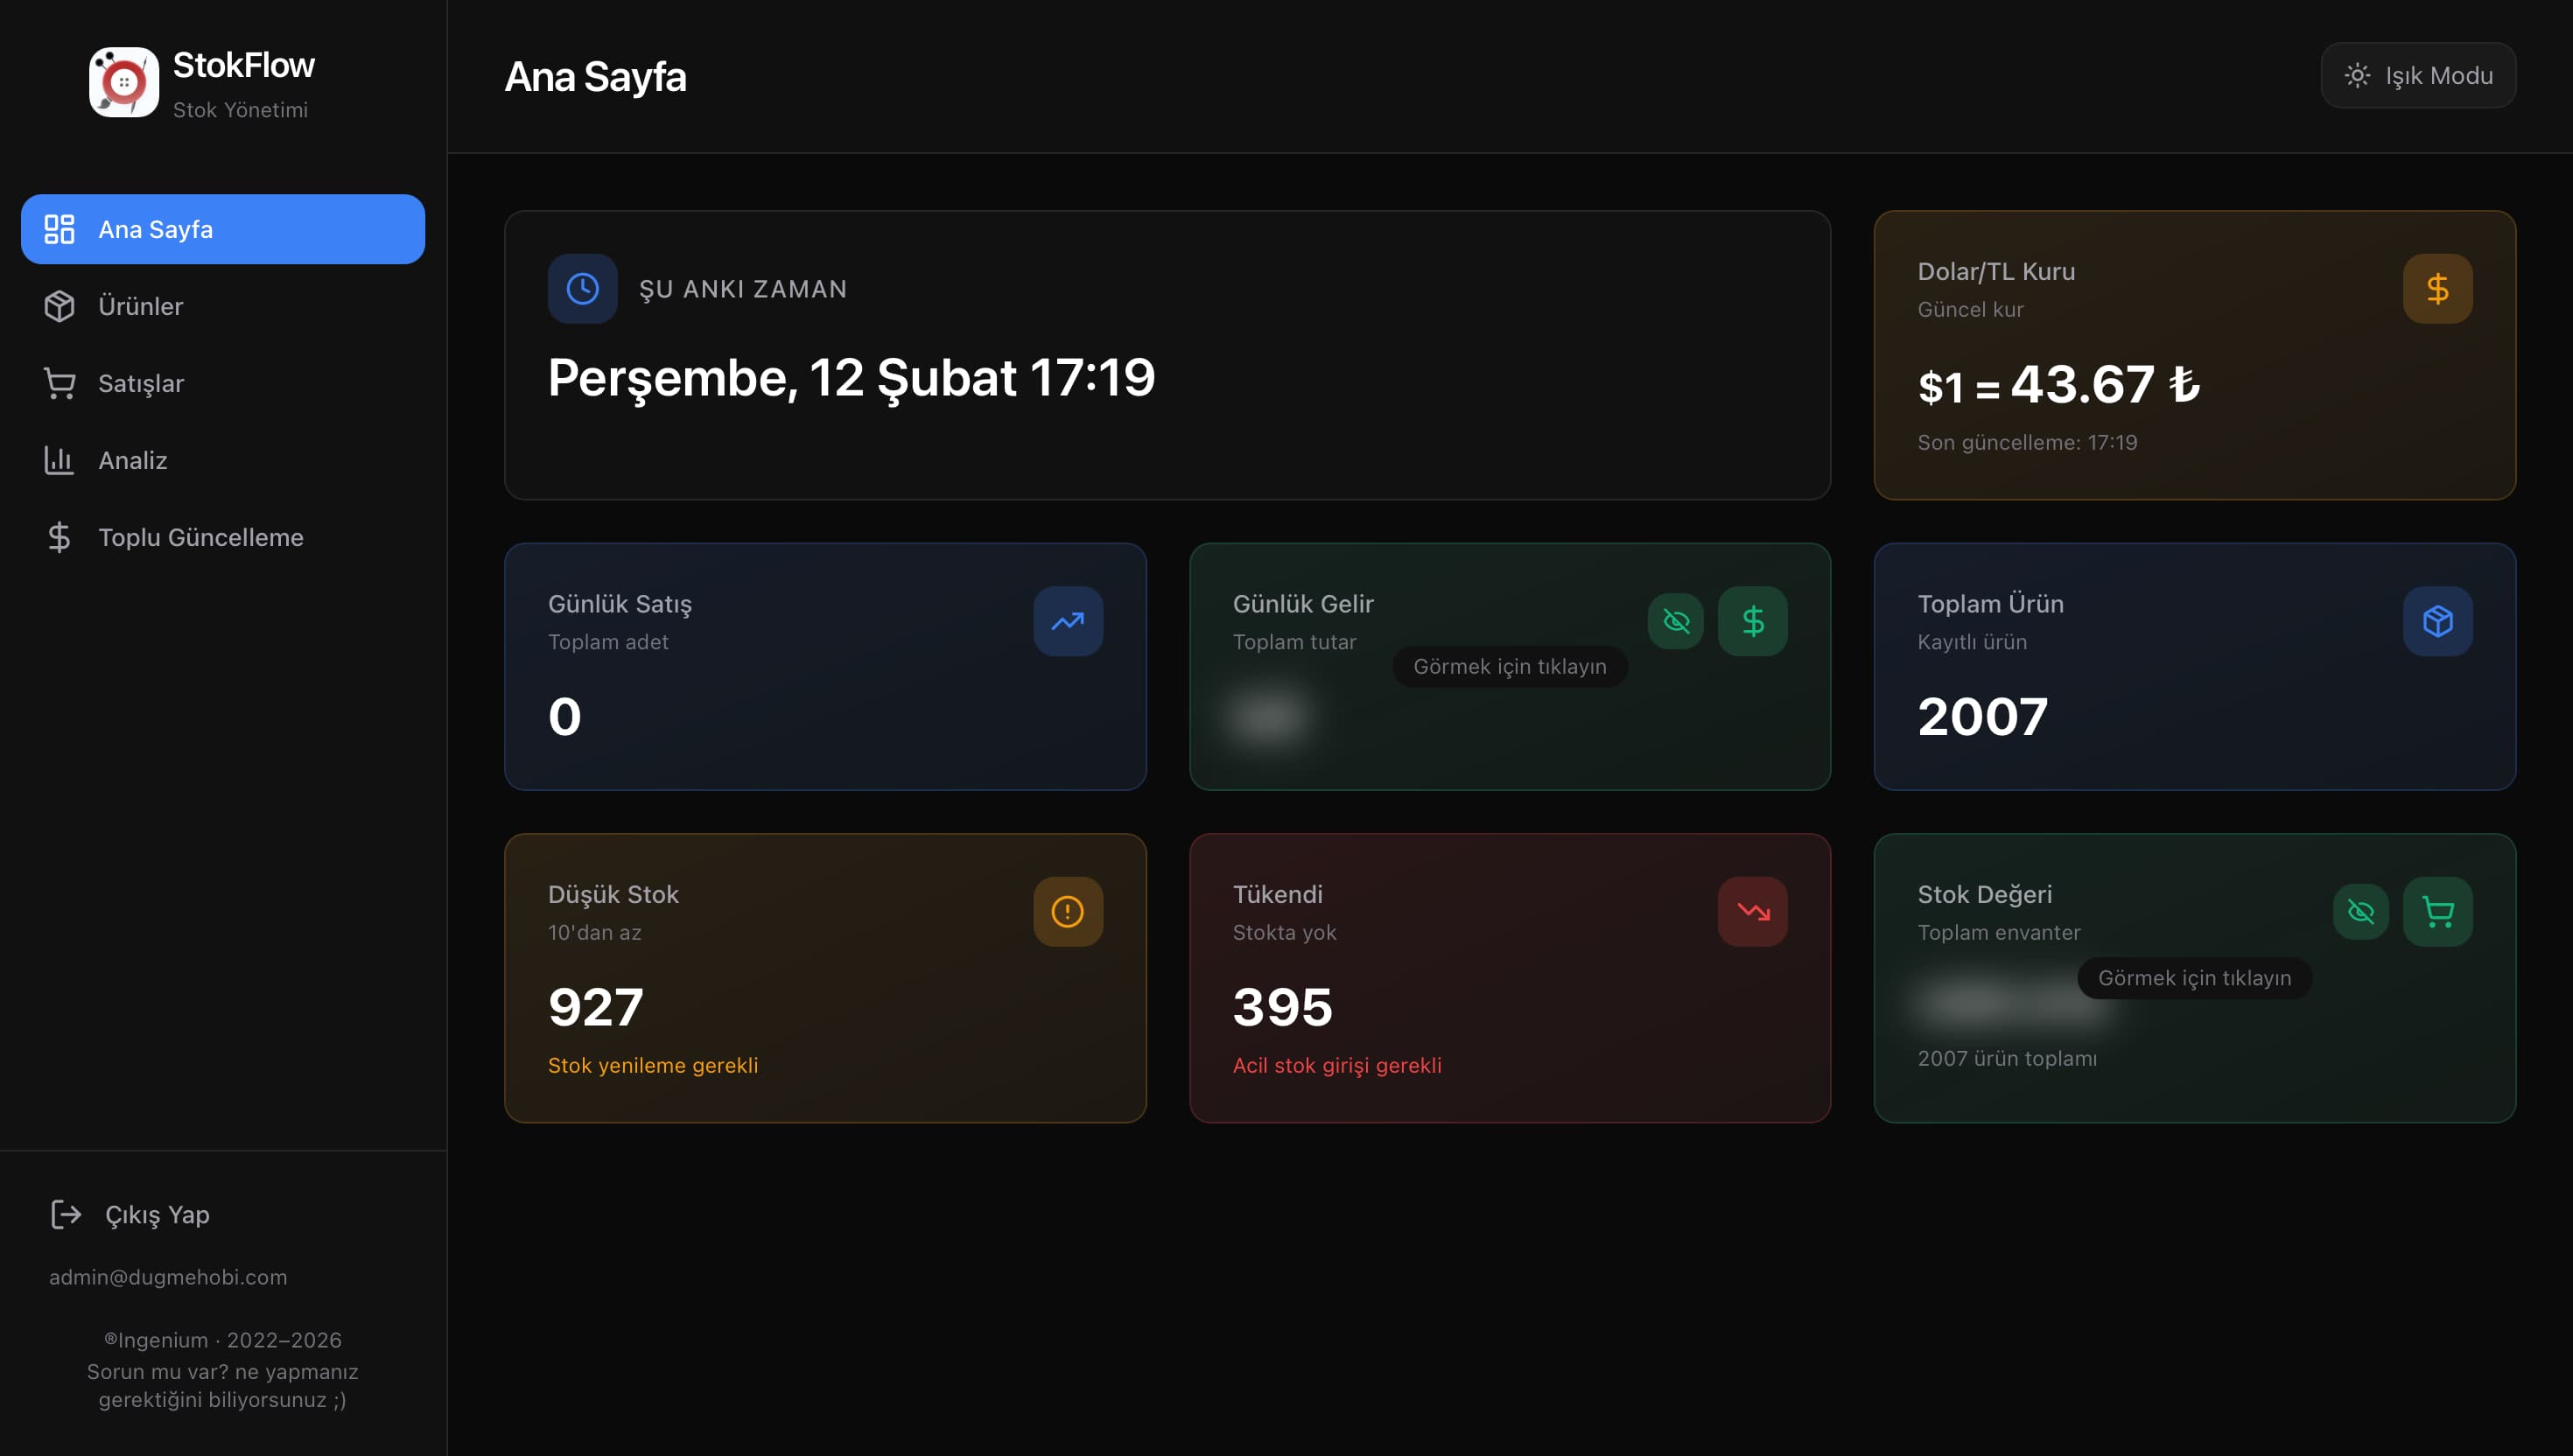Go to Satışlar in the sidebar

pos(140,383)
